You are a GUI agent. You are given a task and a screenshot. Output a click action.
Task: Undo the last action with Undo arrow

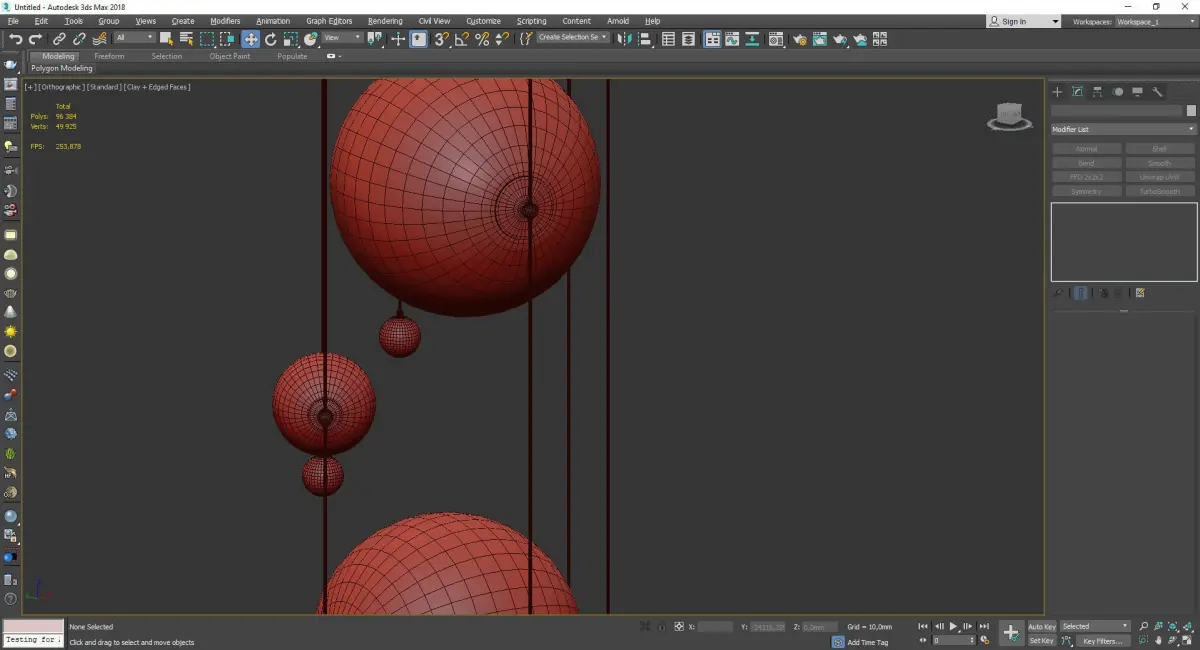click(15, 39)
